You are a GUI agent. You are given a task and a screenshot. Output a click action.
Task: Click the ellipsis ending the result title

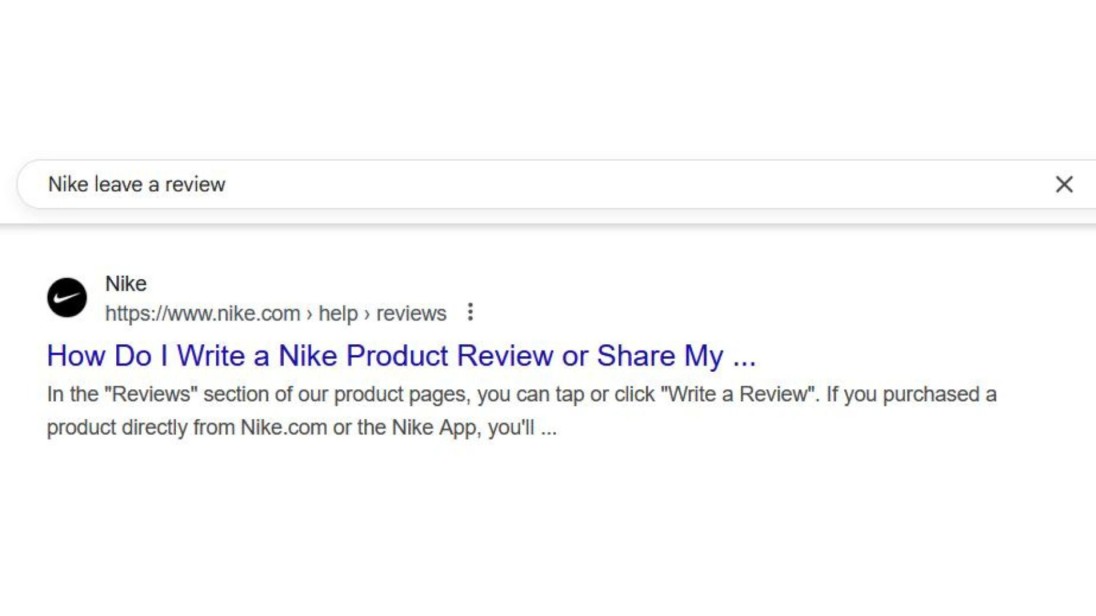click(743, 358)
